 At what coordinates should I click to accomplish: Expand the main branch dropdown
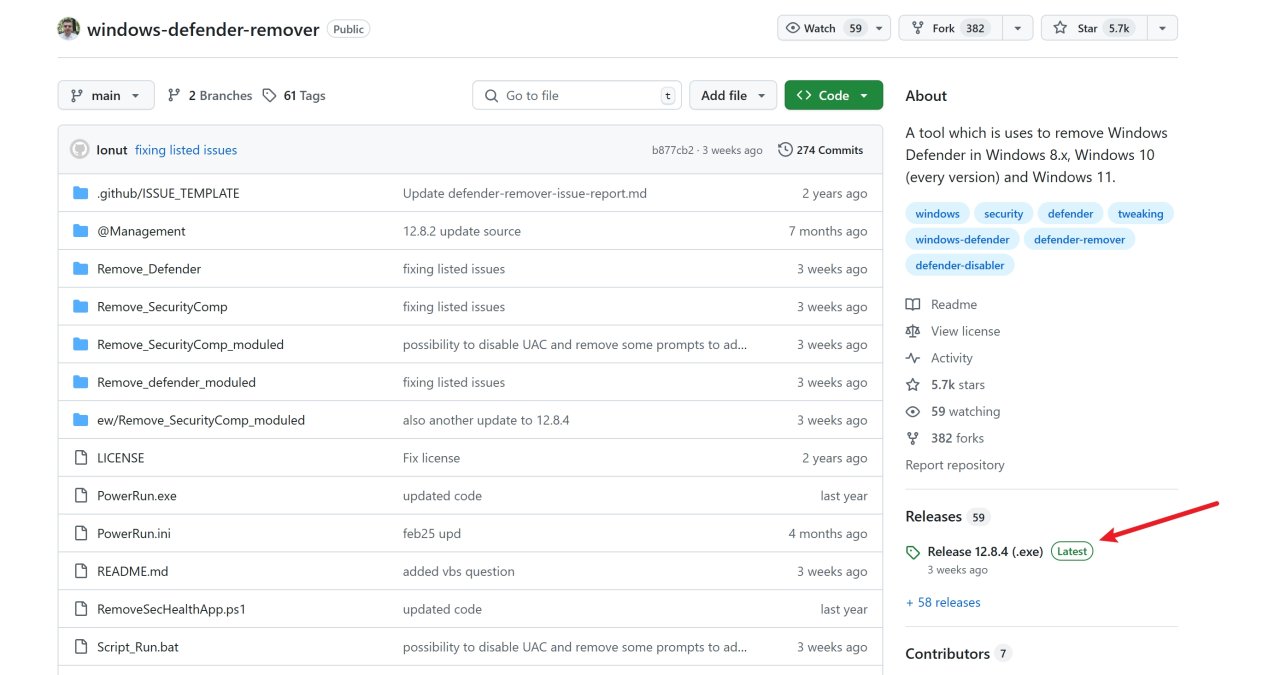(x=106, y=96)
